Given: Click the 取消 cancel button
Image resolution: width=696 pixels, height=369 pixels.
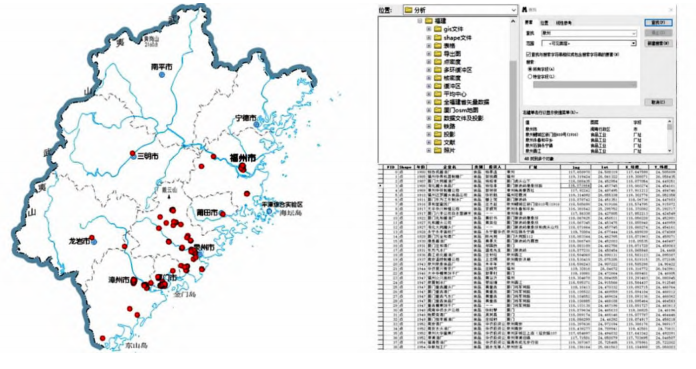Looking at the screenshot, I should 658,102.
